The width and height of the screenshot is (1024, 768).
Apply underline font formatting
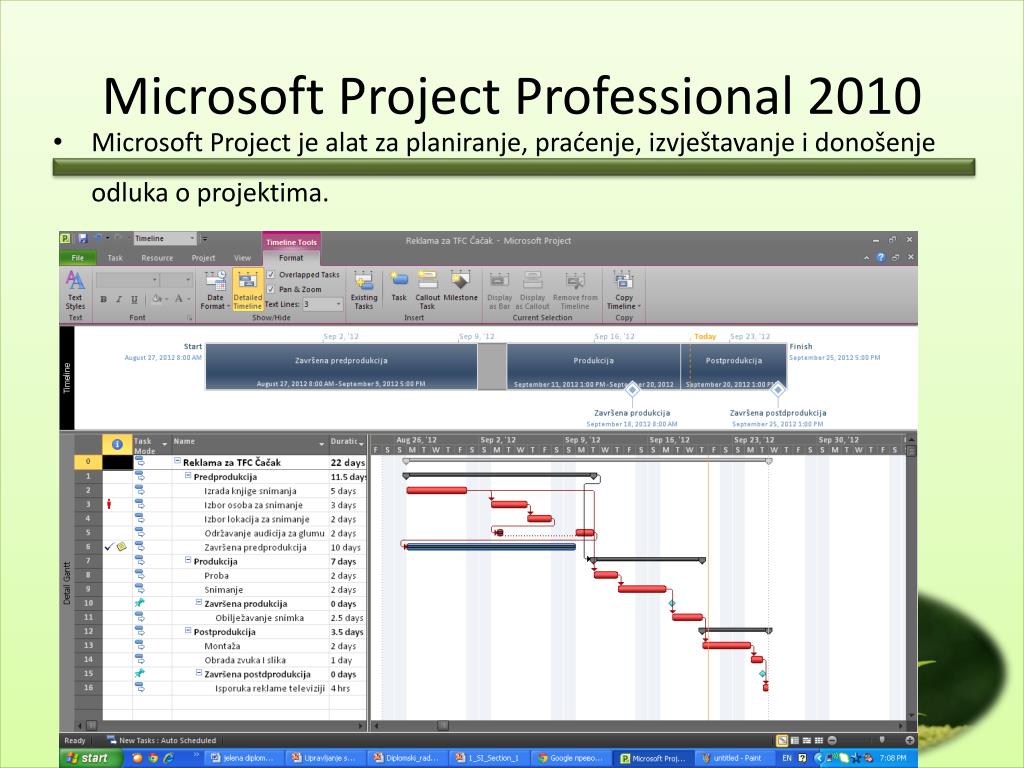click(x=134, y=299)
